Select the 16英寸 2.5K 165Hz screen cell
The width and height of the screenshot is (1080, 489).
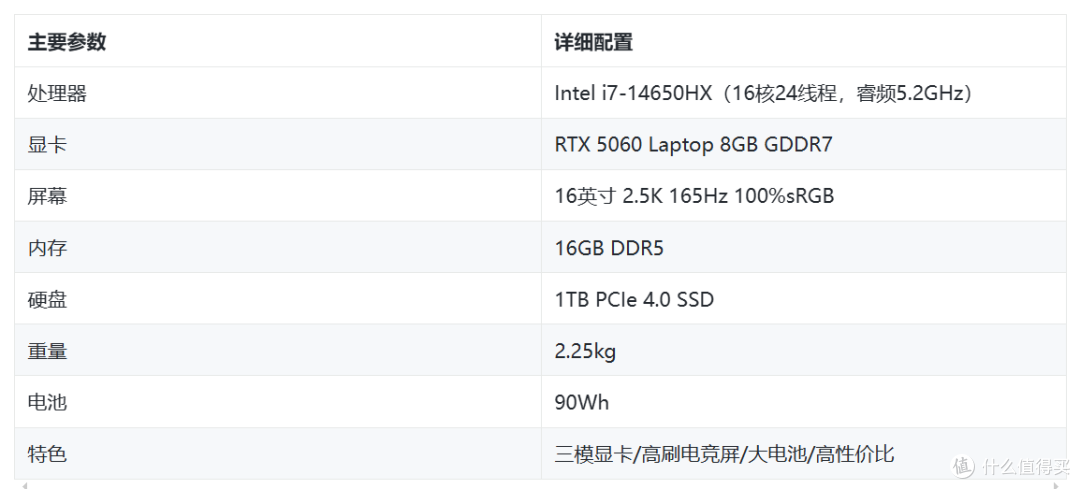pos(804,196)
